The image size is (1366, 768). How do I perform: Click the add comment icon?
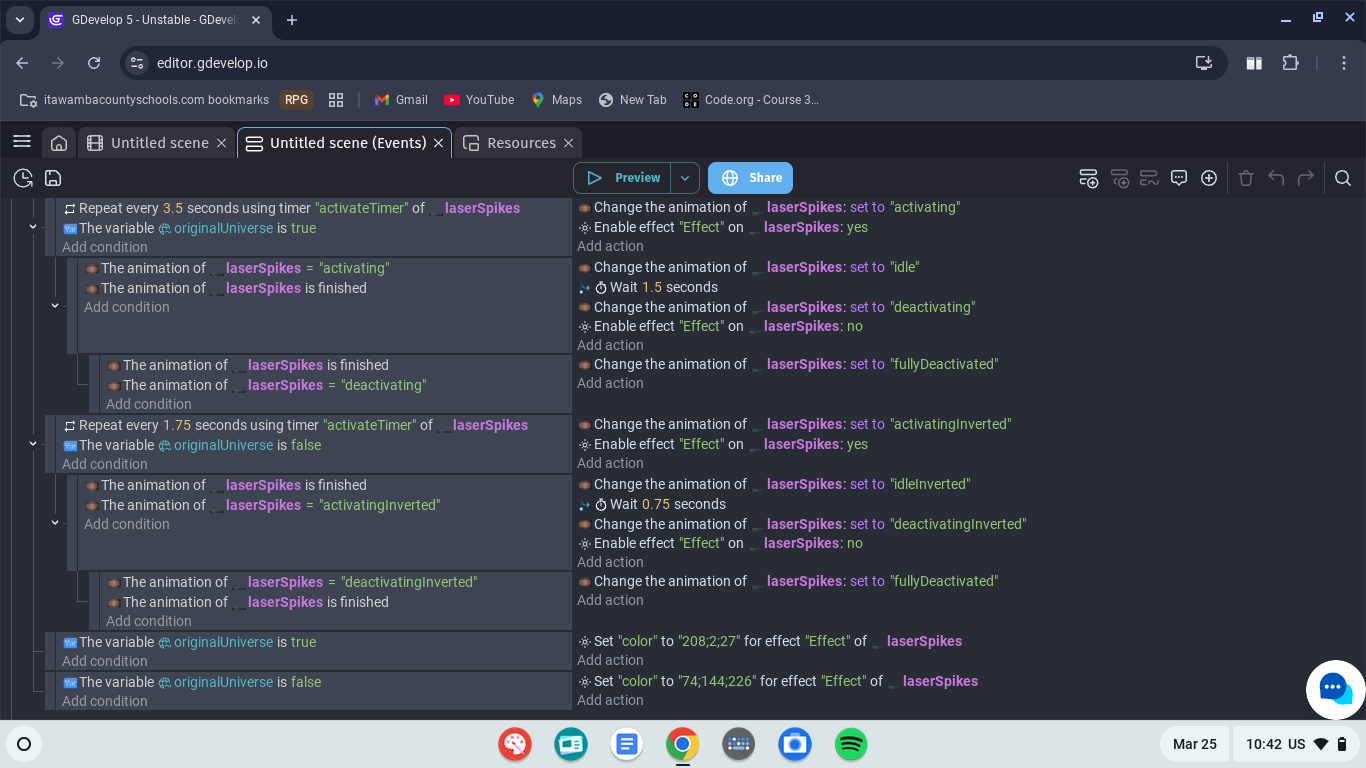[1179, 178]
